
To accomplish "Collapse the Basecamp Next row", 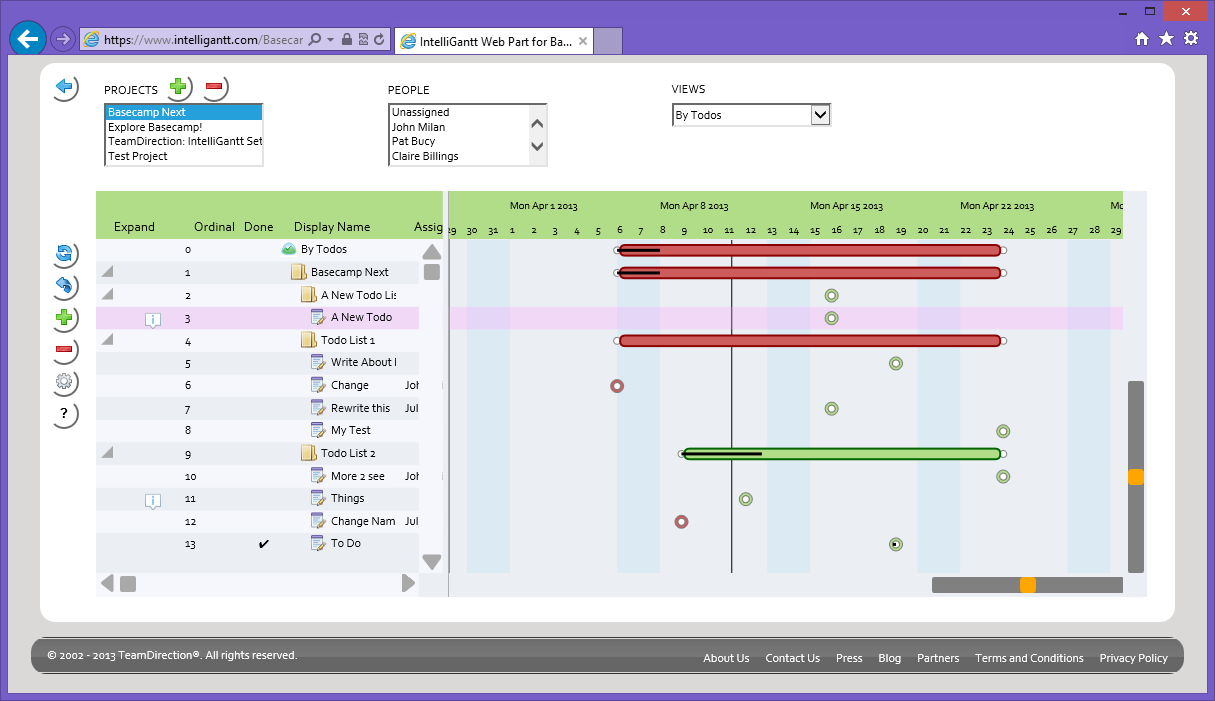I will tap(108, 272).
